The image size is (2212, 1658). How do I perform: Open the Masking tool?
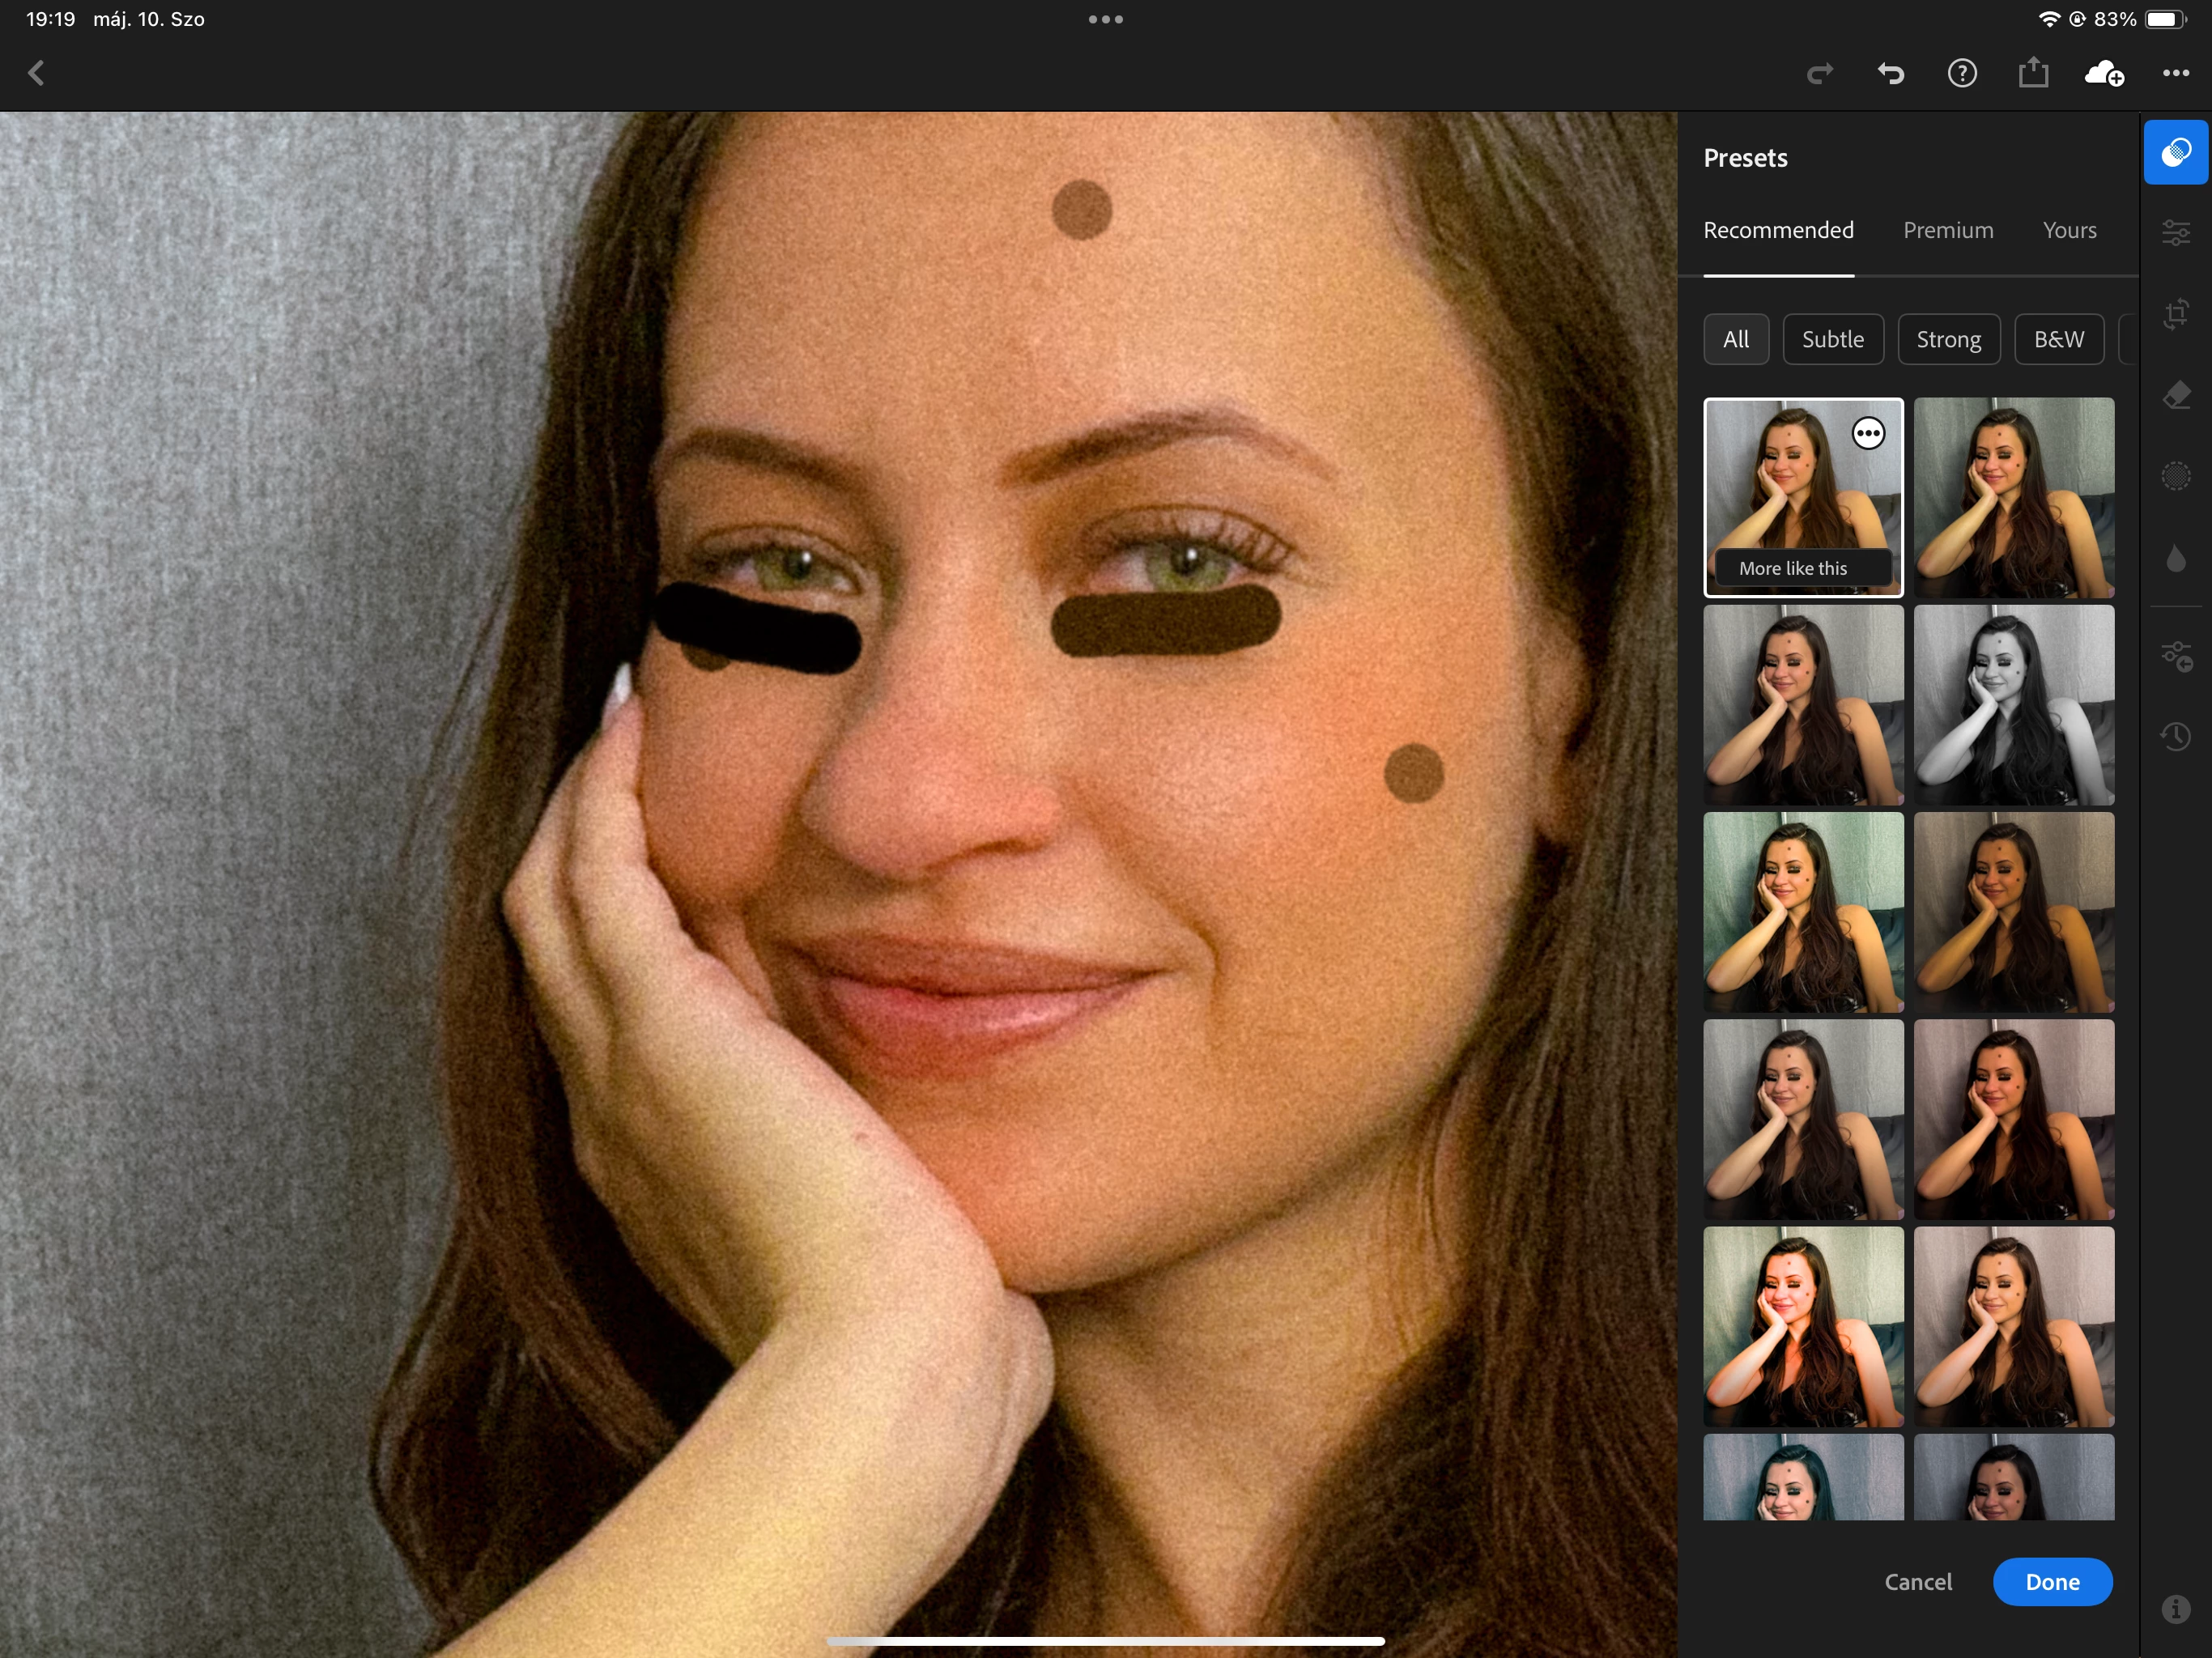click(x=2175, y=476)
